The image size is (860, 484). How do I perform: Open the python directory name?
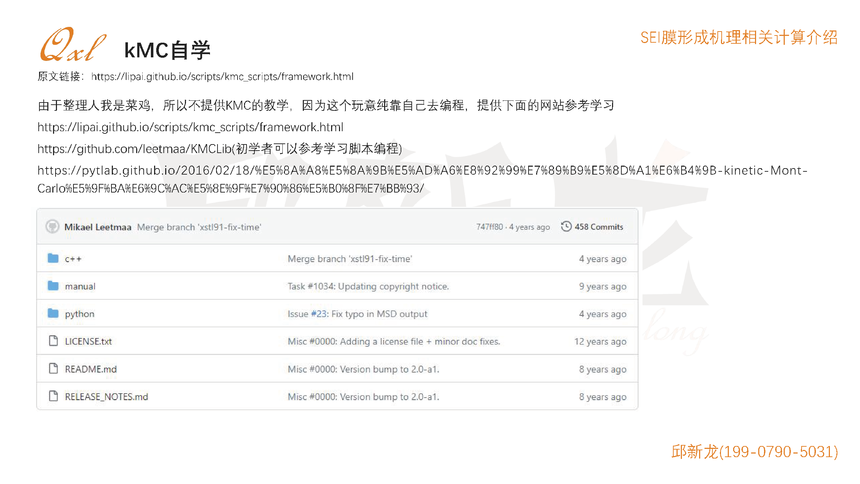coord(79,314)
